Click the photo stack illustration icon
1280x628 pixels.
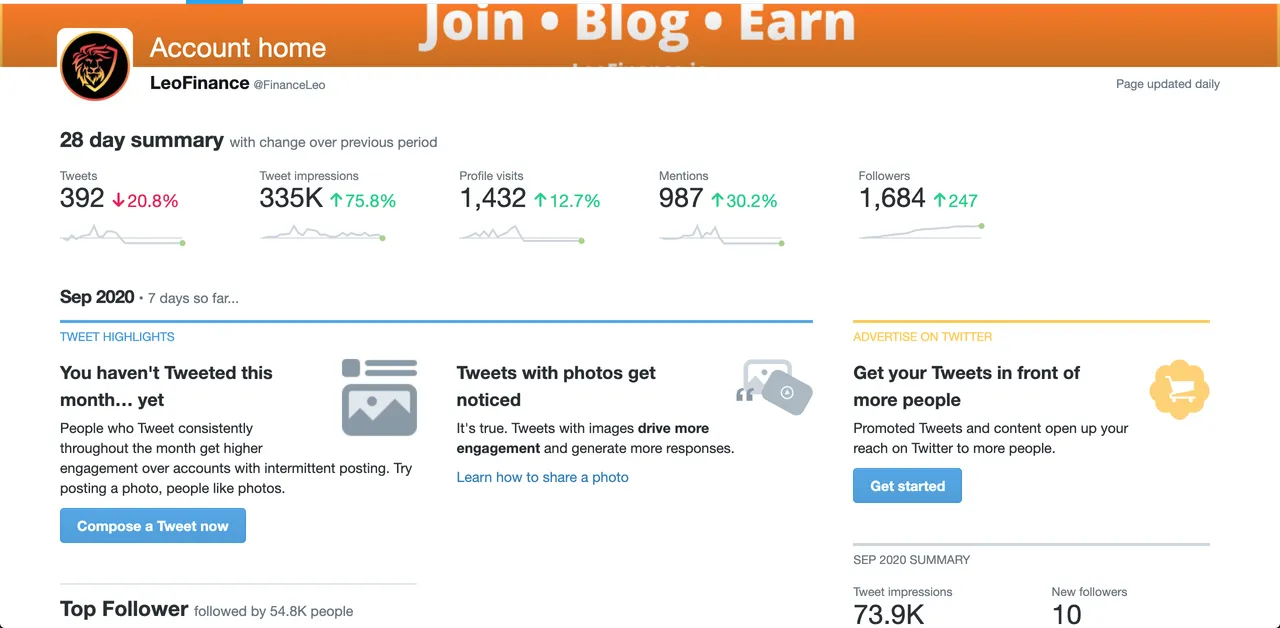point(775,388)
